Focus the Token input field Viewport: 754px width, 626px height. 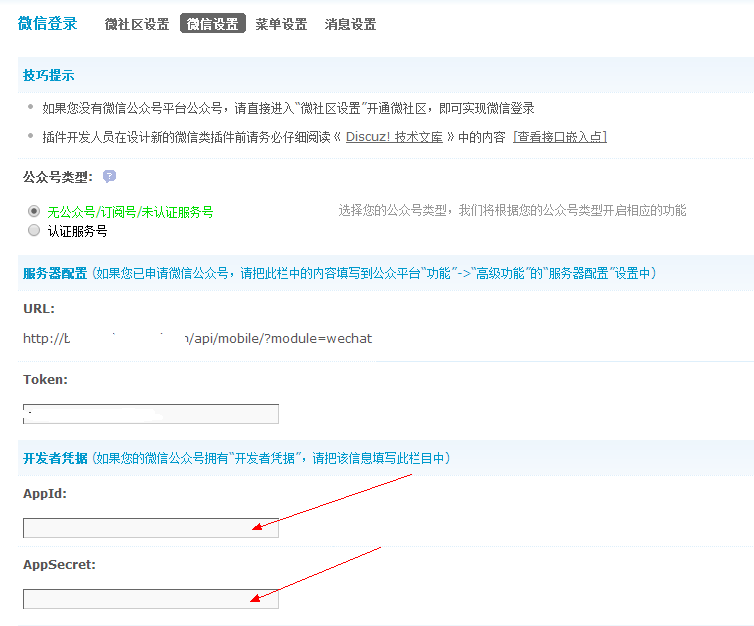tap(151, 414)
